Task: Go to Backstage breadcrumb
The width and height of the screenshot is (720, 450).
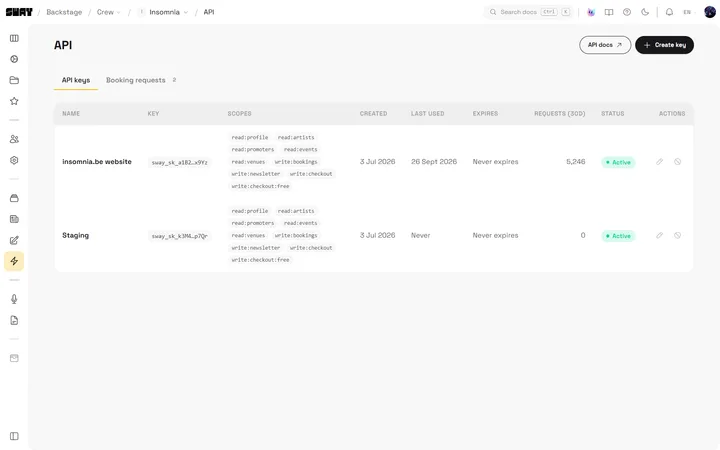Action: [x=64, y=12]
